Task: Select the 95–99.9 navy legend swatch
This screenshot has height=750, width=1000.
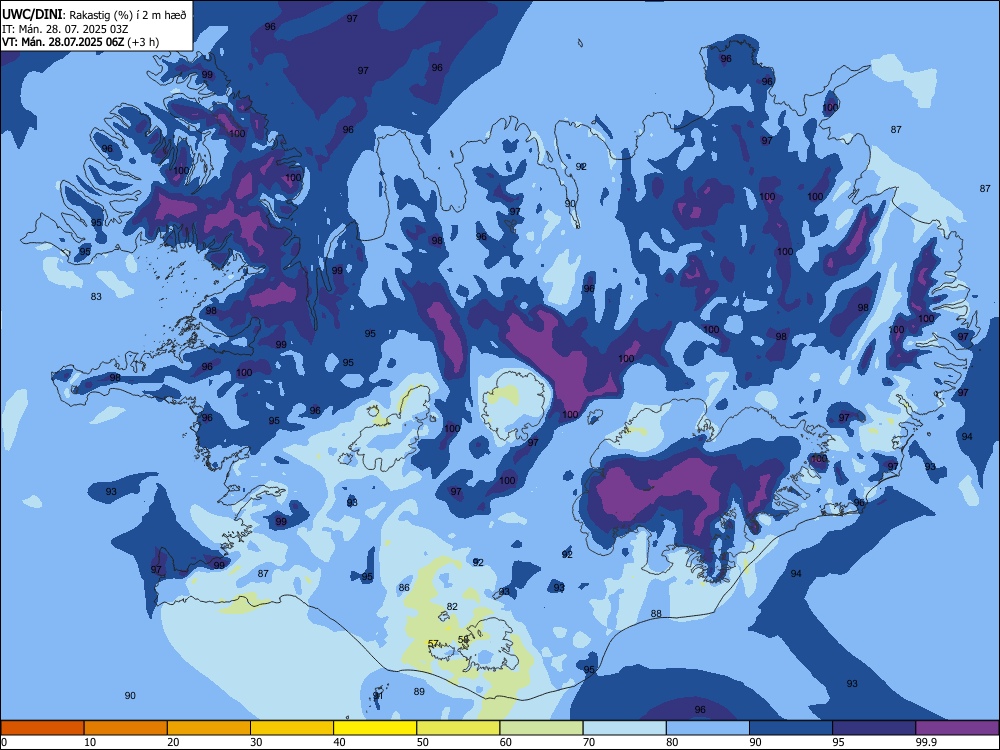Action: point(874,728)
